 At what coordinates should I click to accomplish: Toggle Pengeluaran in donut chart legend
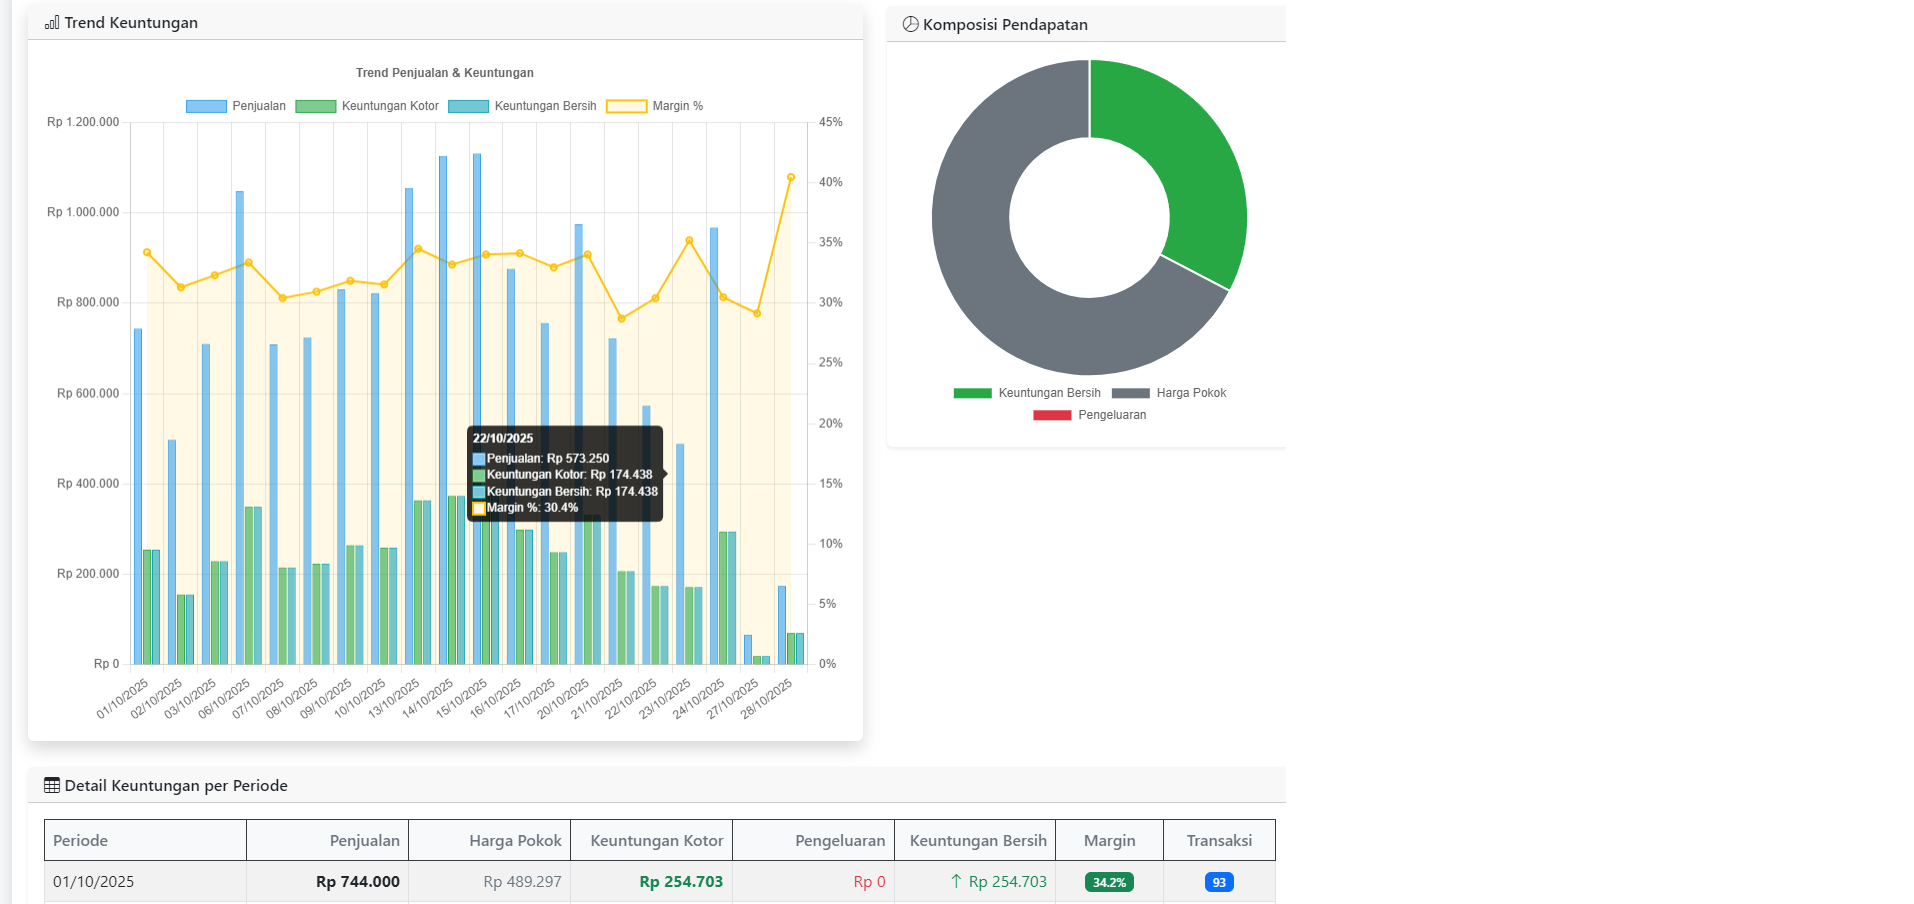[x=1090, y=415]
